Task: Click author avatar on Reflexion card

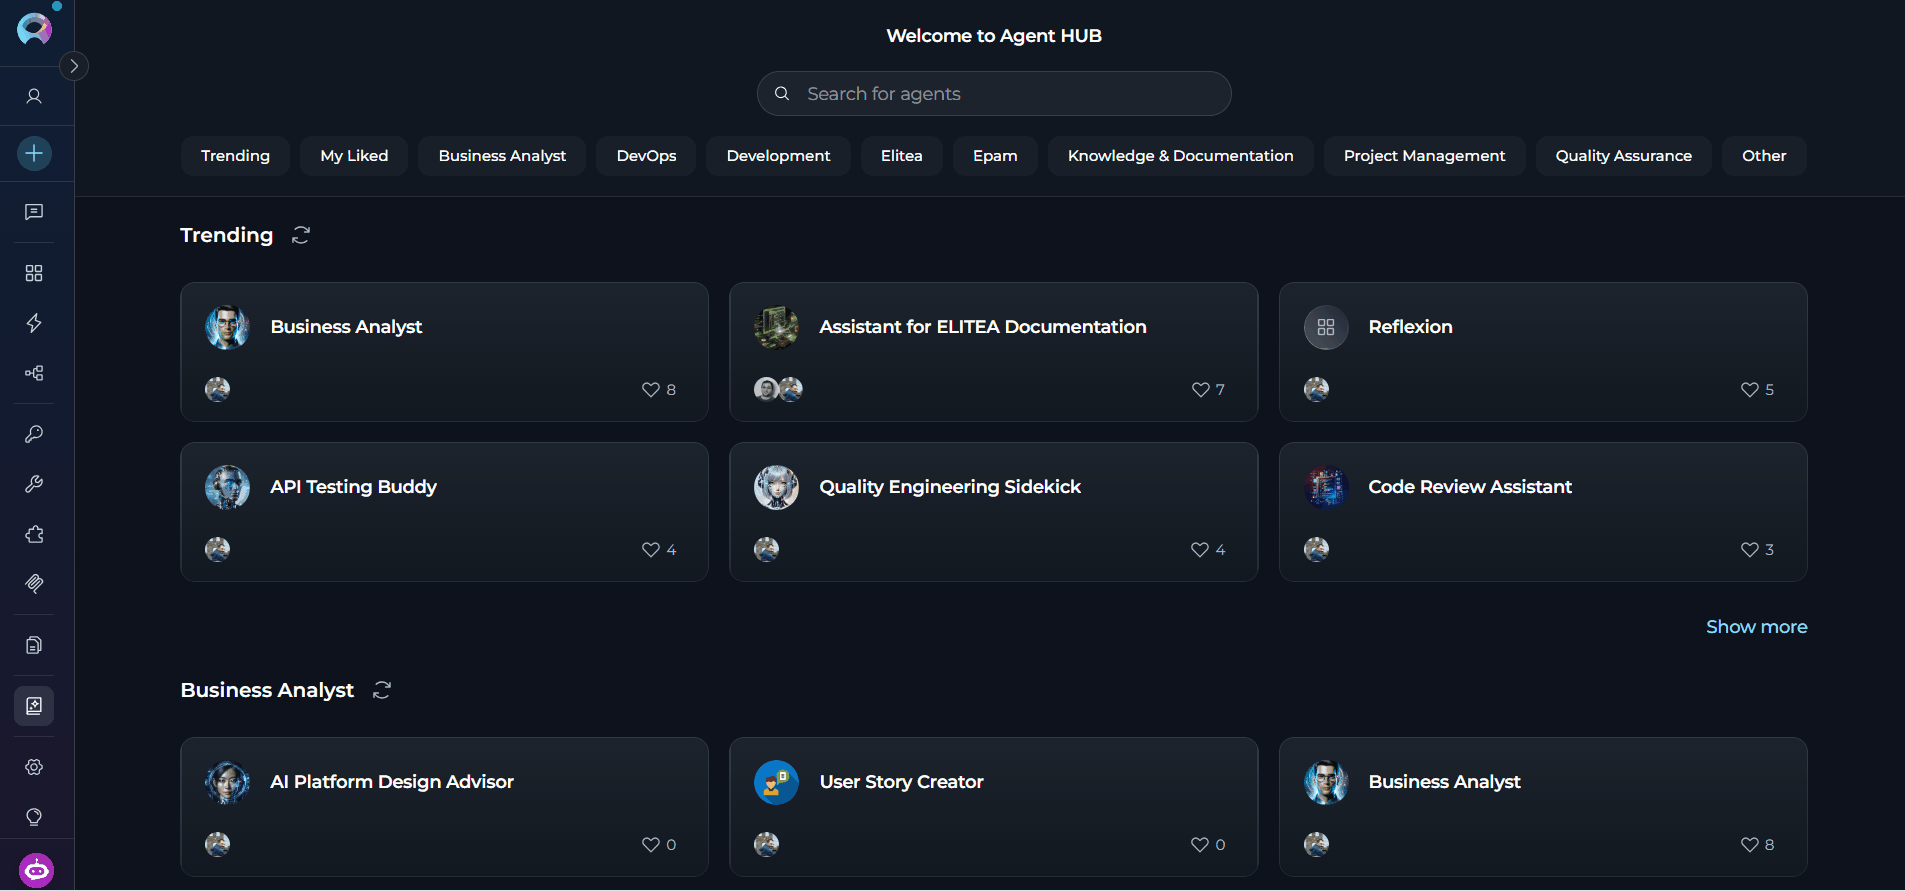Action: (1316, 389)
